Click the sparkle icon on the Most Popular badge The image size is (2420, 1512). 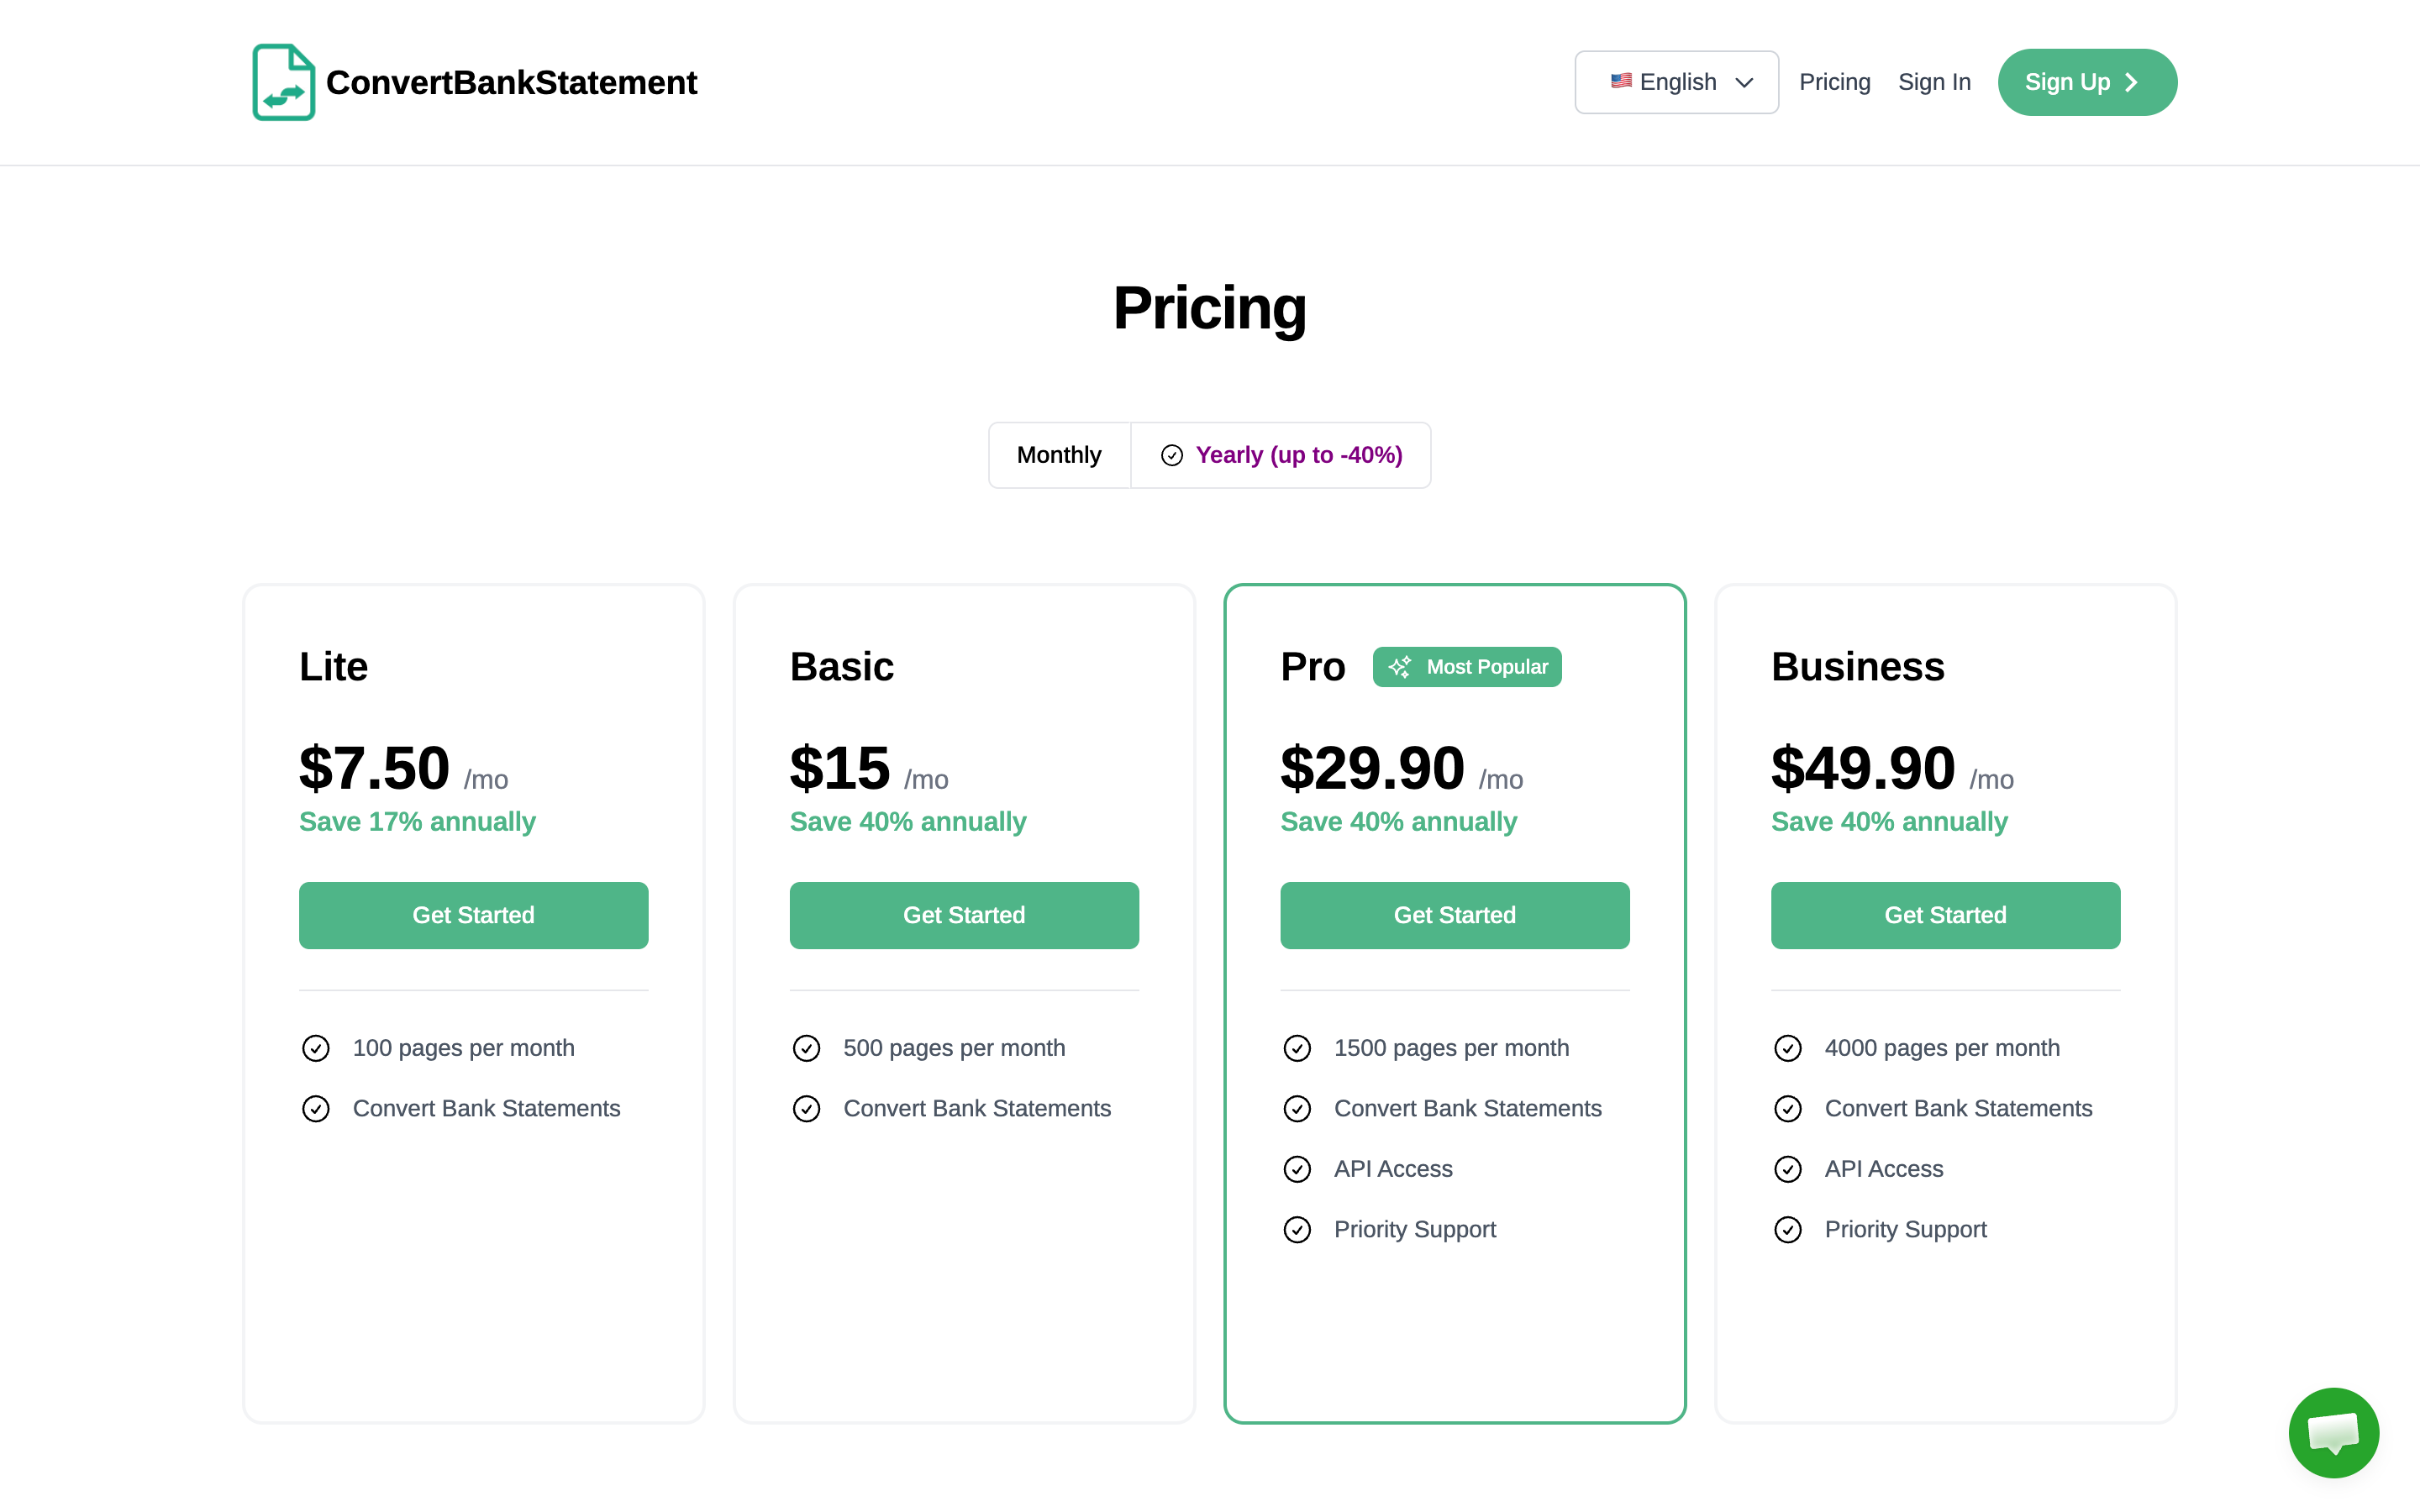click(1400, 667)
